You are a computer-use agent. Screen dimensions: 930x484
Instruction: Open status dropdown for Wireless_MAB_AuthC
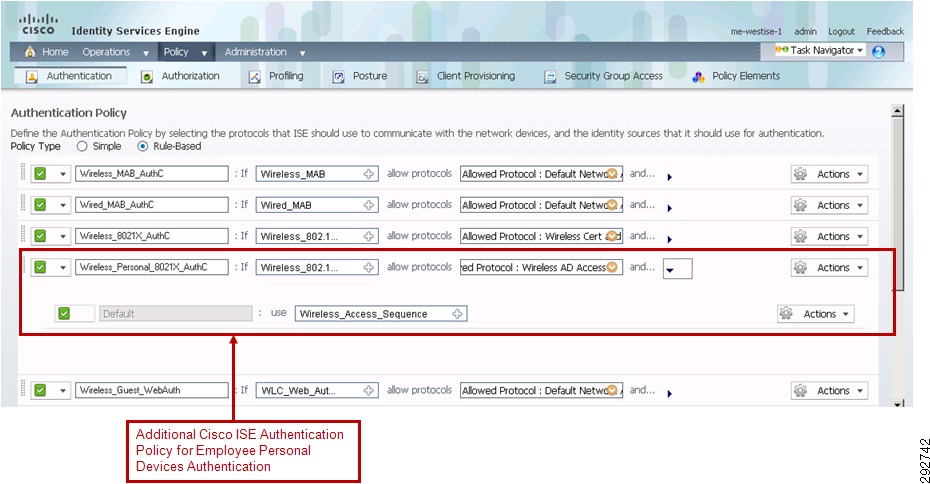(x=62, y=174)
